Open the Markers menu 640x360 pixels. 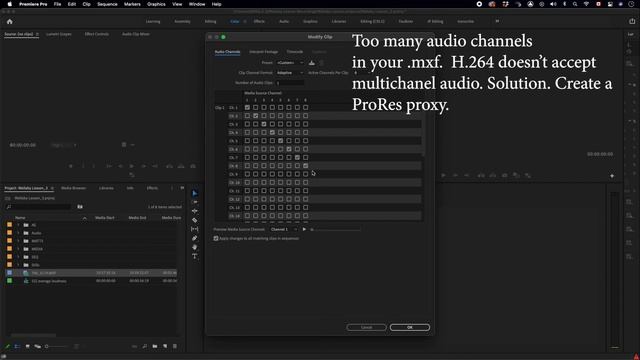(x=132, y=4)
